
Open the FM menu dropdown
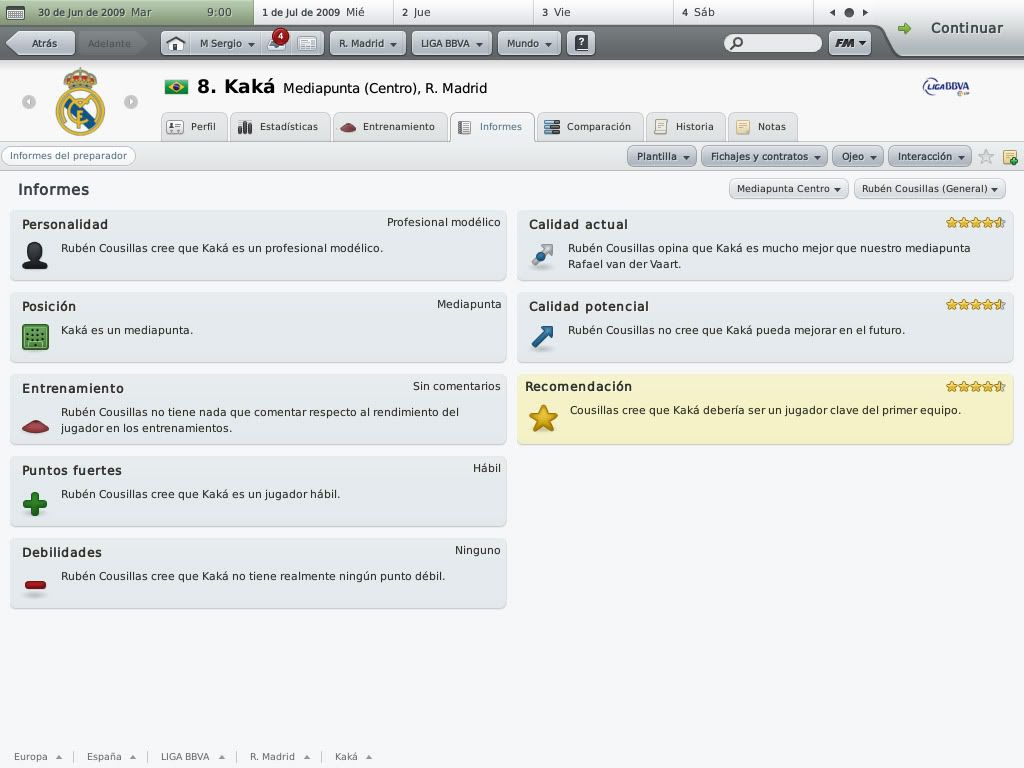coord(849,44)
